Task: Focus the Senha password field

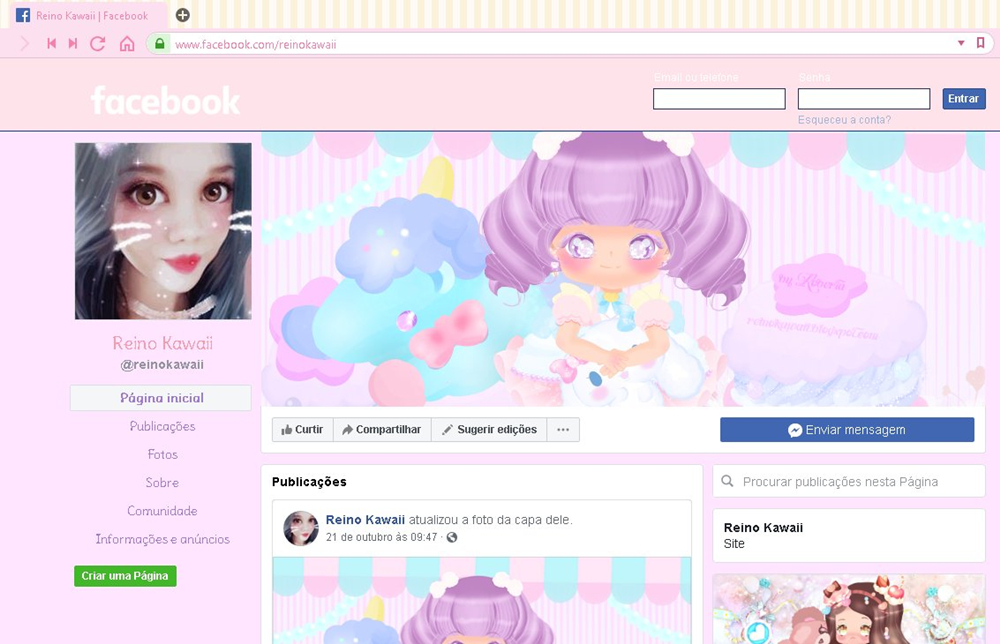Action: tap(864, 99)
